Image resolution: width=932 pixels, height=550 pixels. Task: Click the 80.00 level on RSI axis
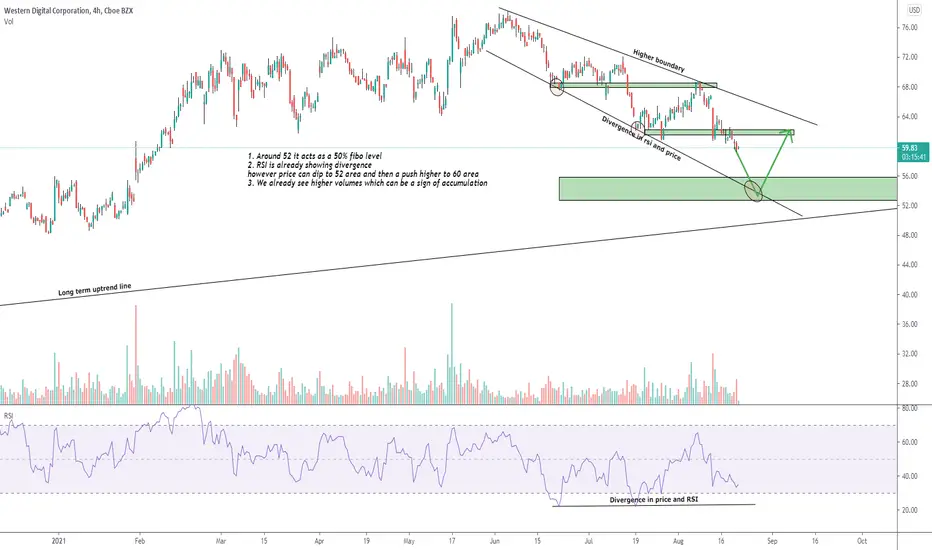[x=909, y=408]
